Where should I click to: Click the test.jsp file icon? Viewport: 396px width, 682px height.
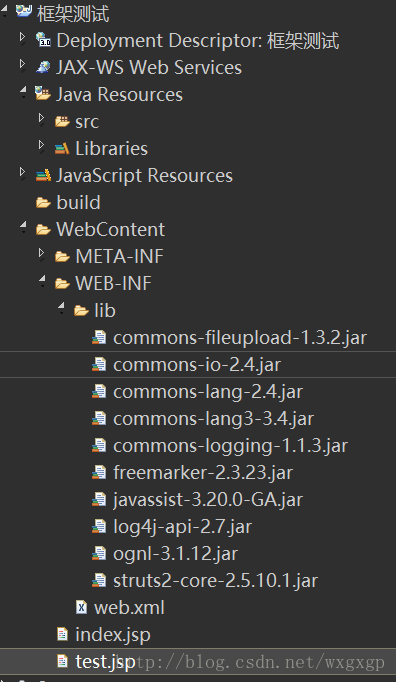tap(62, 661)
